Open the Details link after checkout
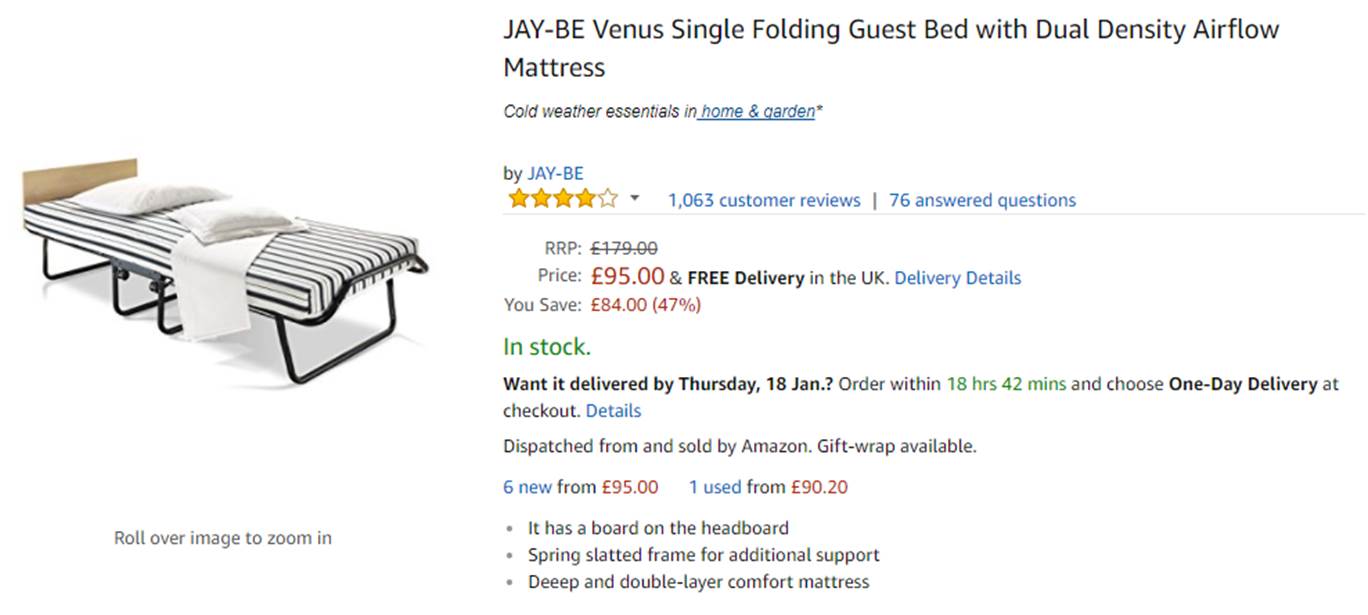This screenshot has height=615, width=1368. click(x=613, y=411)
